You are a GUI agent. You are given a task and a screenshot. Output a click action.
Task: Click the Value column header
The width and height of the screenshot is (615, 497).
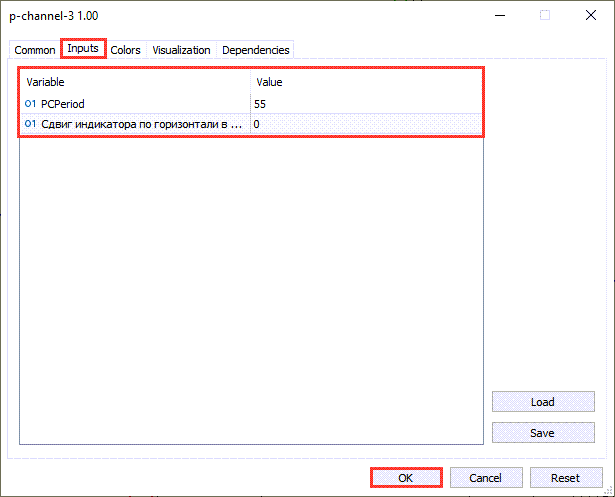(366, 82)
